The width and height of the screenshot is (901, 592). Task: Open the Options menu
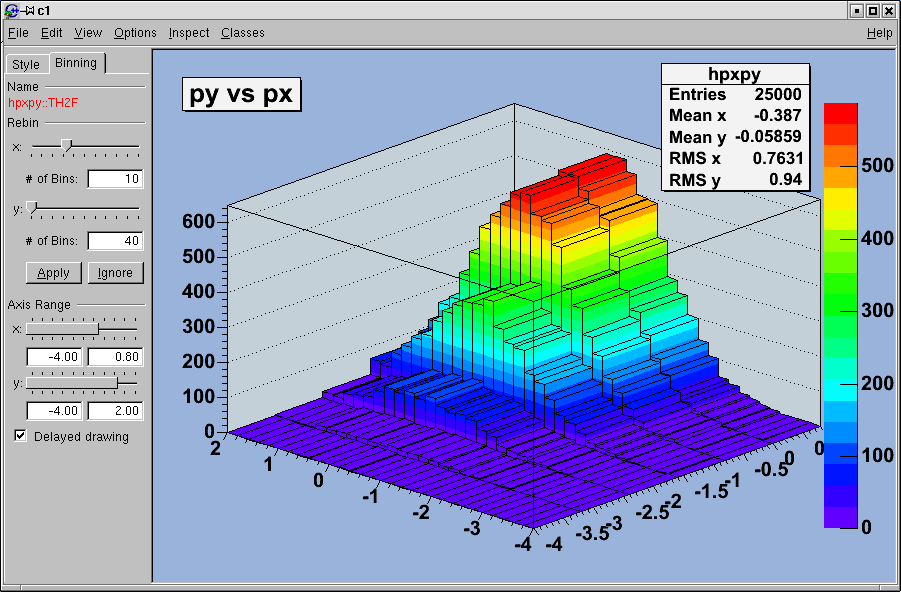[x=135, y=33]
